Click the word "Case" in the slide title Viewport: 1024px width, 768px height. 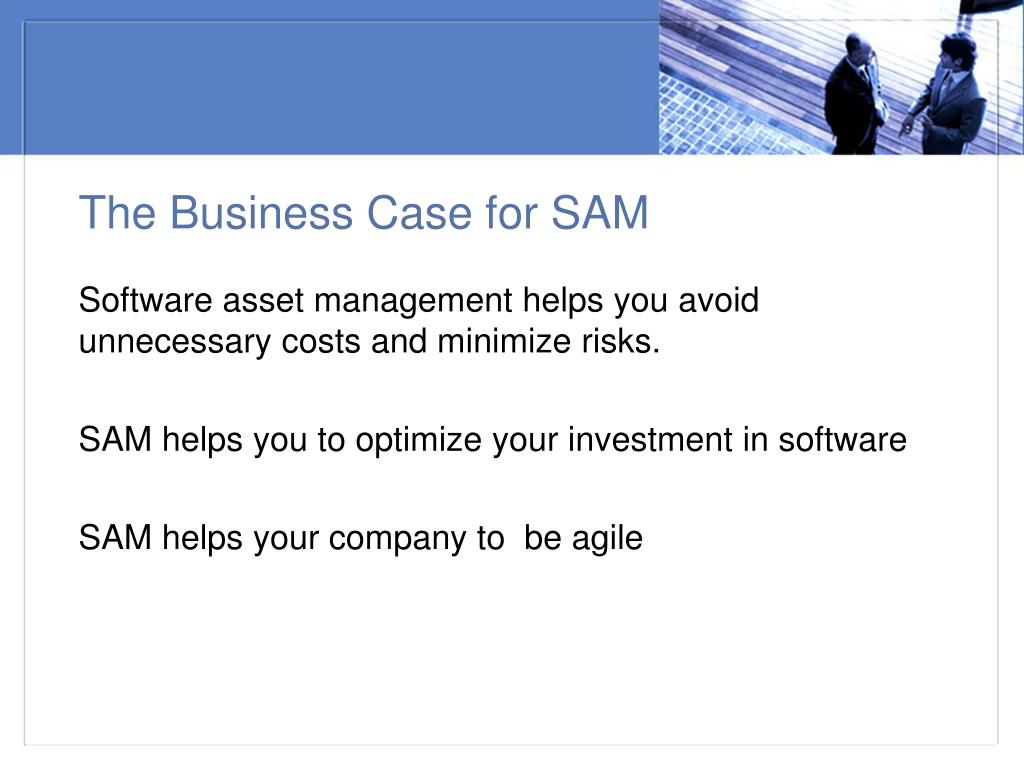click(419, 212)
